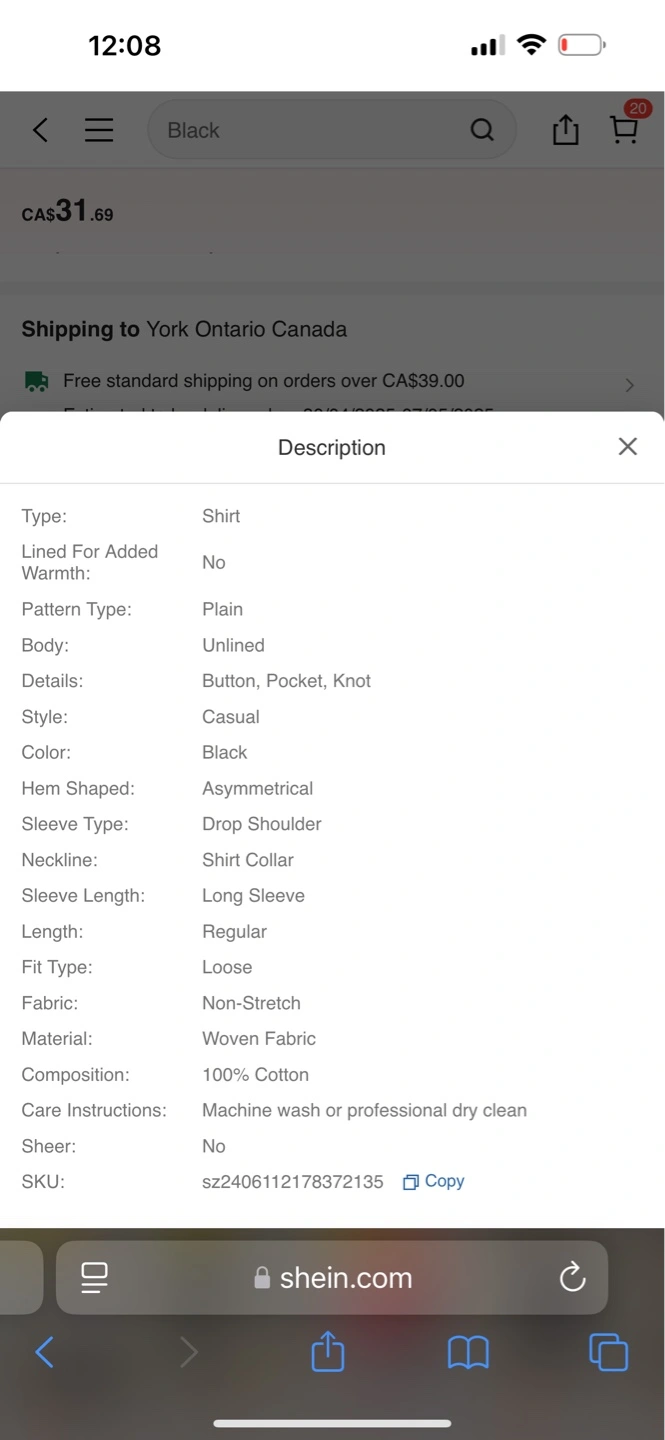This screenshot has height=1440, width=665.
Task: Expand shipping details with the right chevron
Action: [629, 385]
